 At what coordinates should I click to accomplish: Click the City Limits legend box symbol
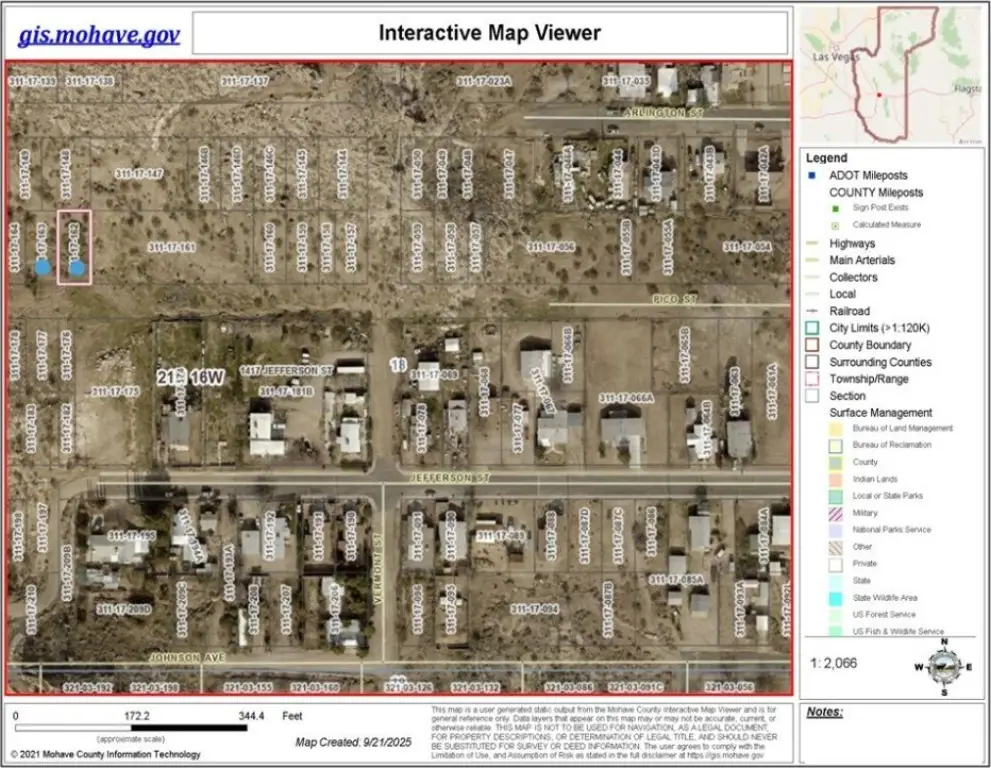click(812, 328)
